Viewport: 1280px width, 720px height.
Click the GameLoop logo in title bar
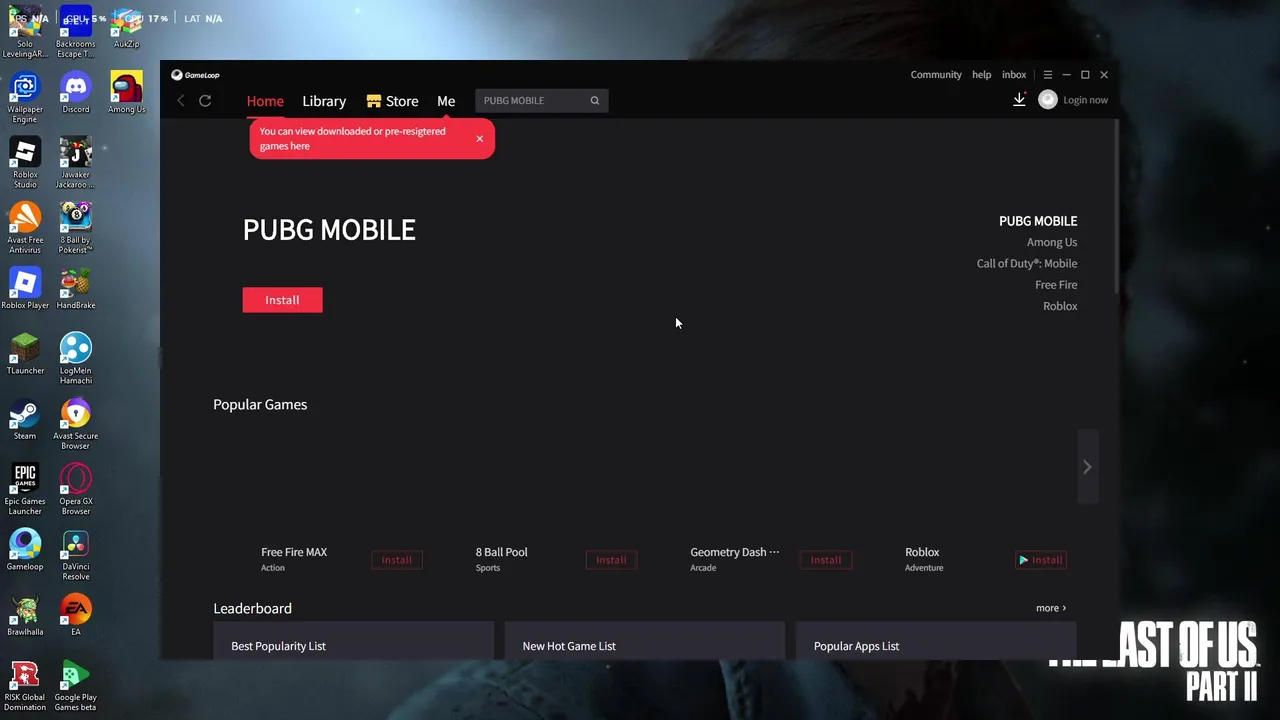click(195, 75)
